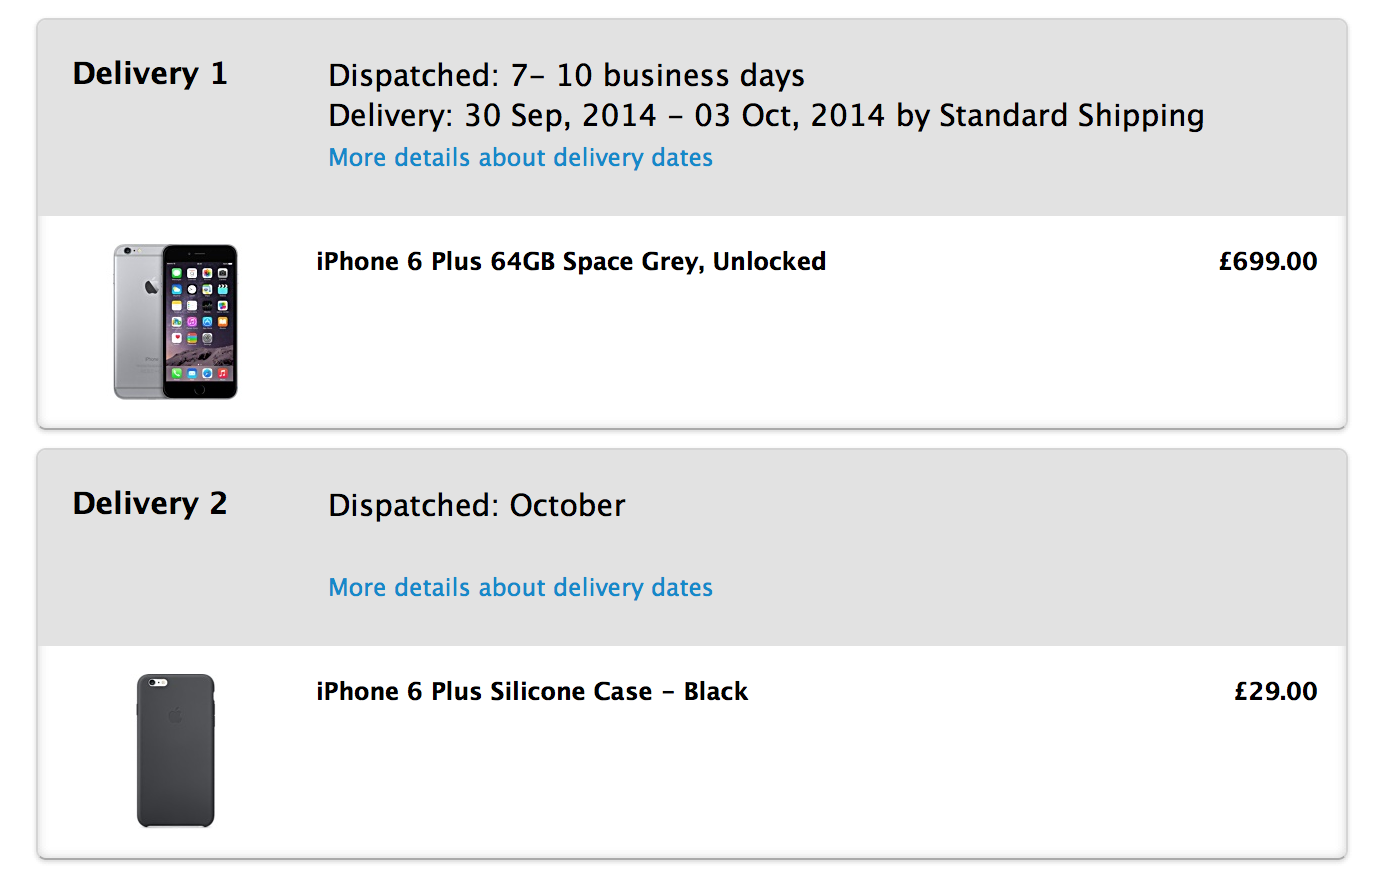Open delivery dates details for Delivery 1

pos(520,158)
